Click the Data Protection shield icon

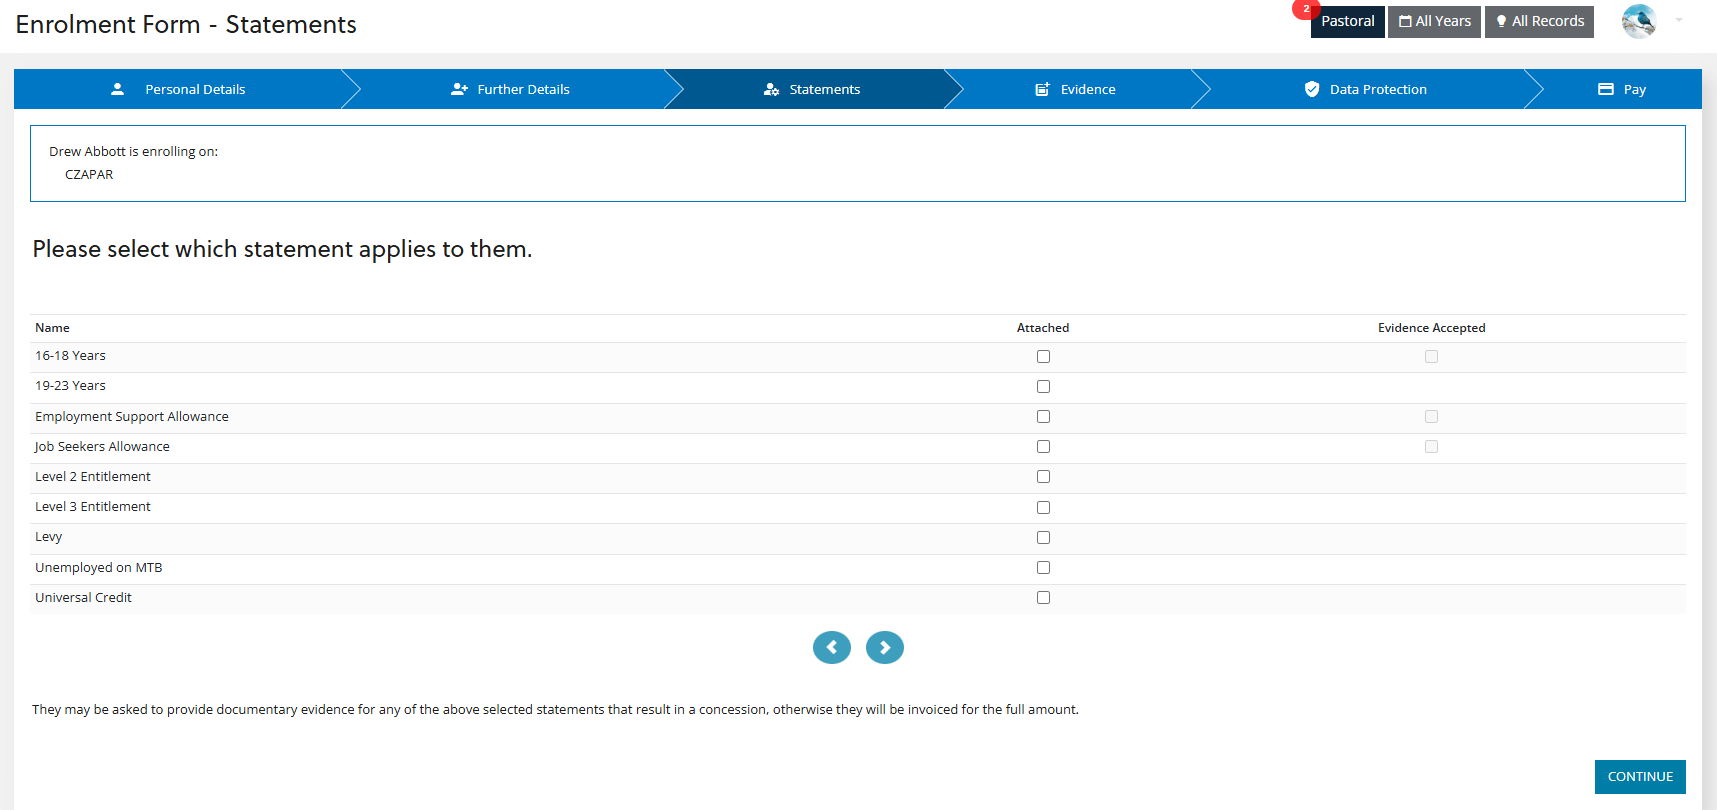coord(1312,89)
